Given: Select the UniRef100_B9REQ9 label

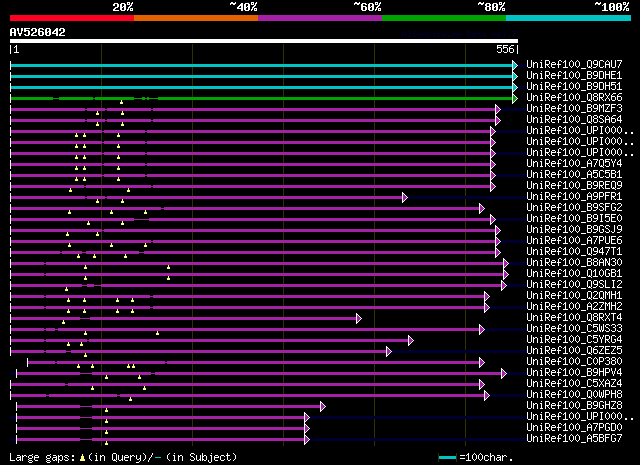Looking at the screenshot, I should (574, 186).
